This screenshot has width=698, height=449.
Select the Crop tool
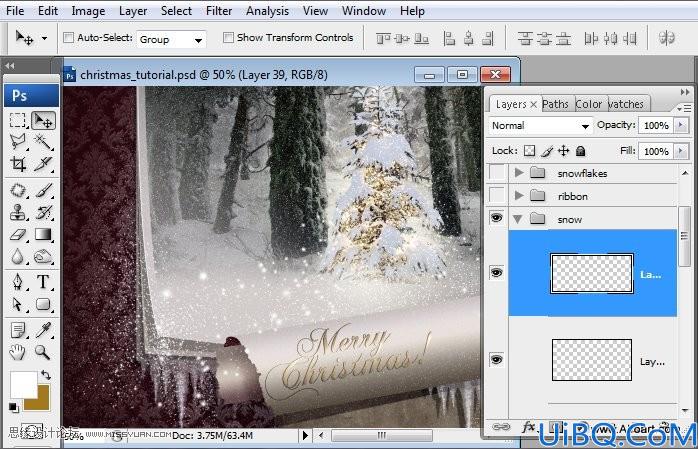18,164
